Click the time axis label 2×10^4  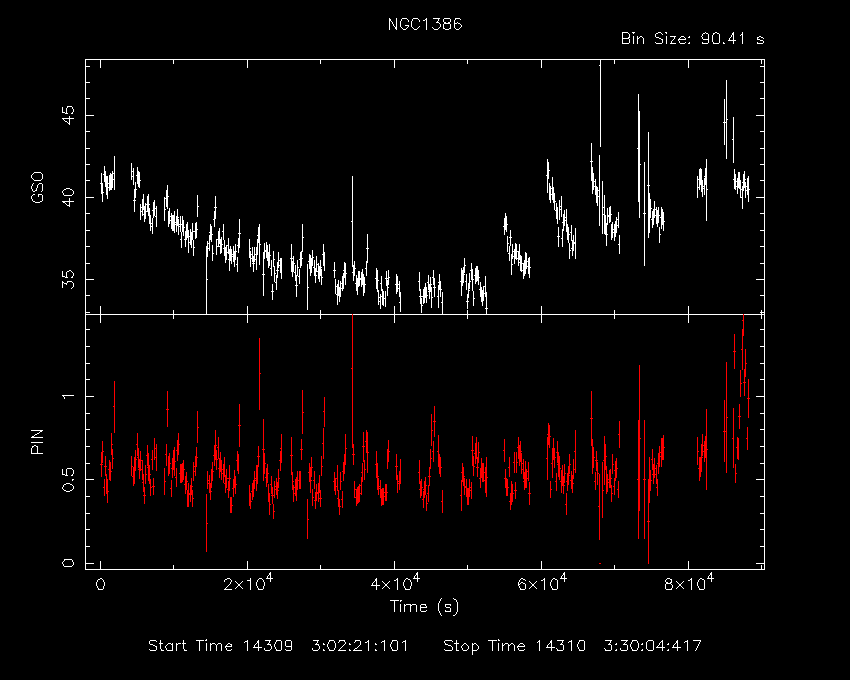click(x=248, y=583)
